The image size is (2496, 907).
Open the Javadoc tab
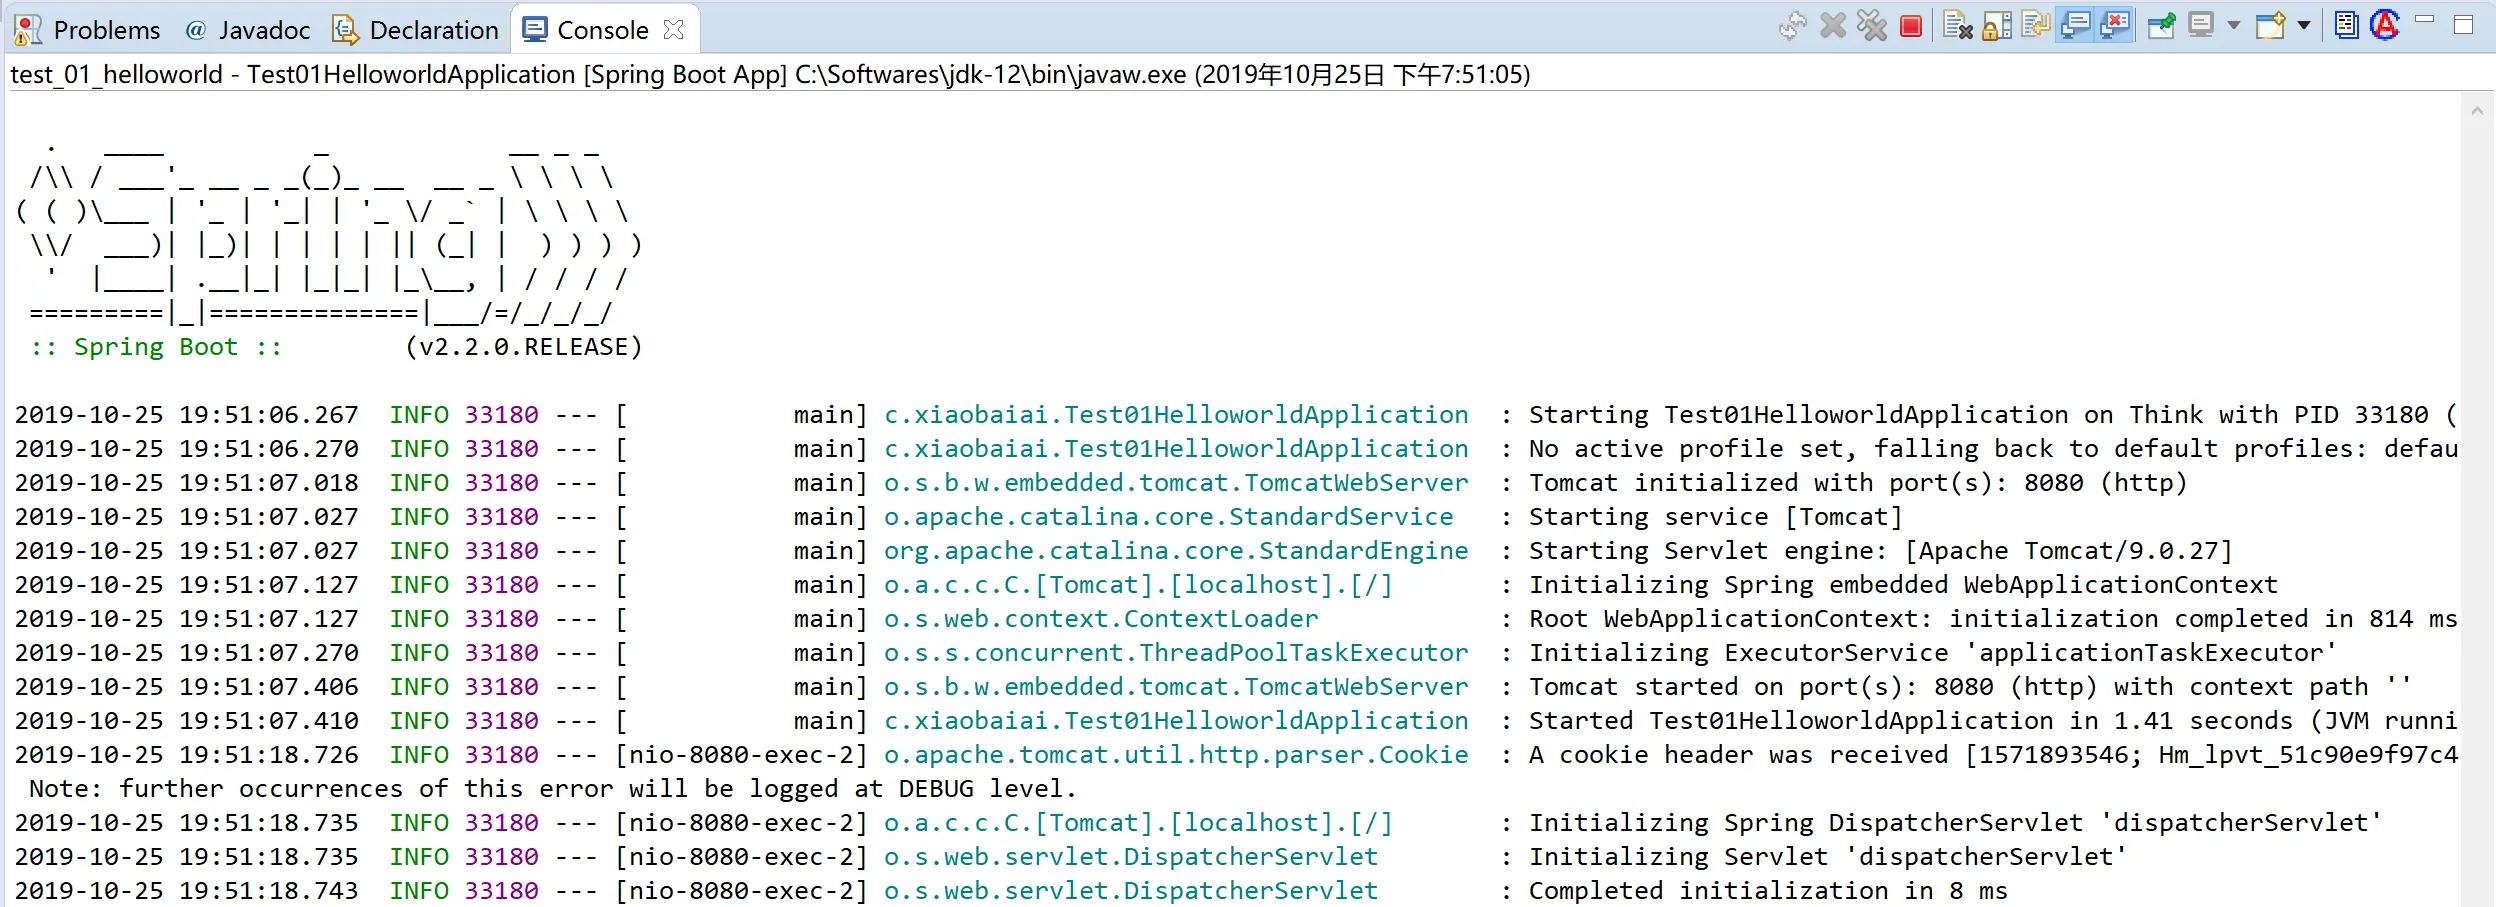click(x=248, y=30)
